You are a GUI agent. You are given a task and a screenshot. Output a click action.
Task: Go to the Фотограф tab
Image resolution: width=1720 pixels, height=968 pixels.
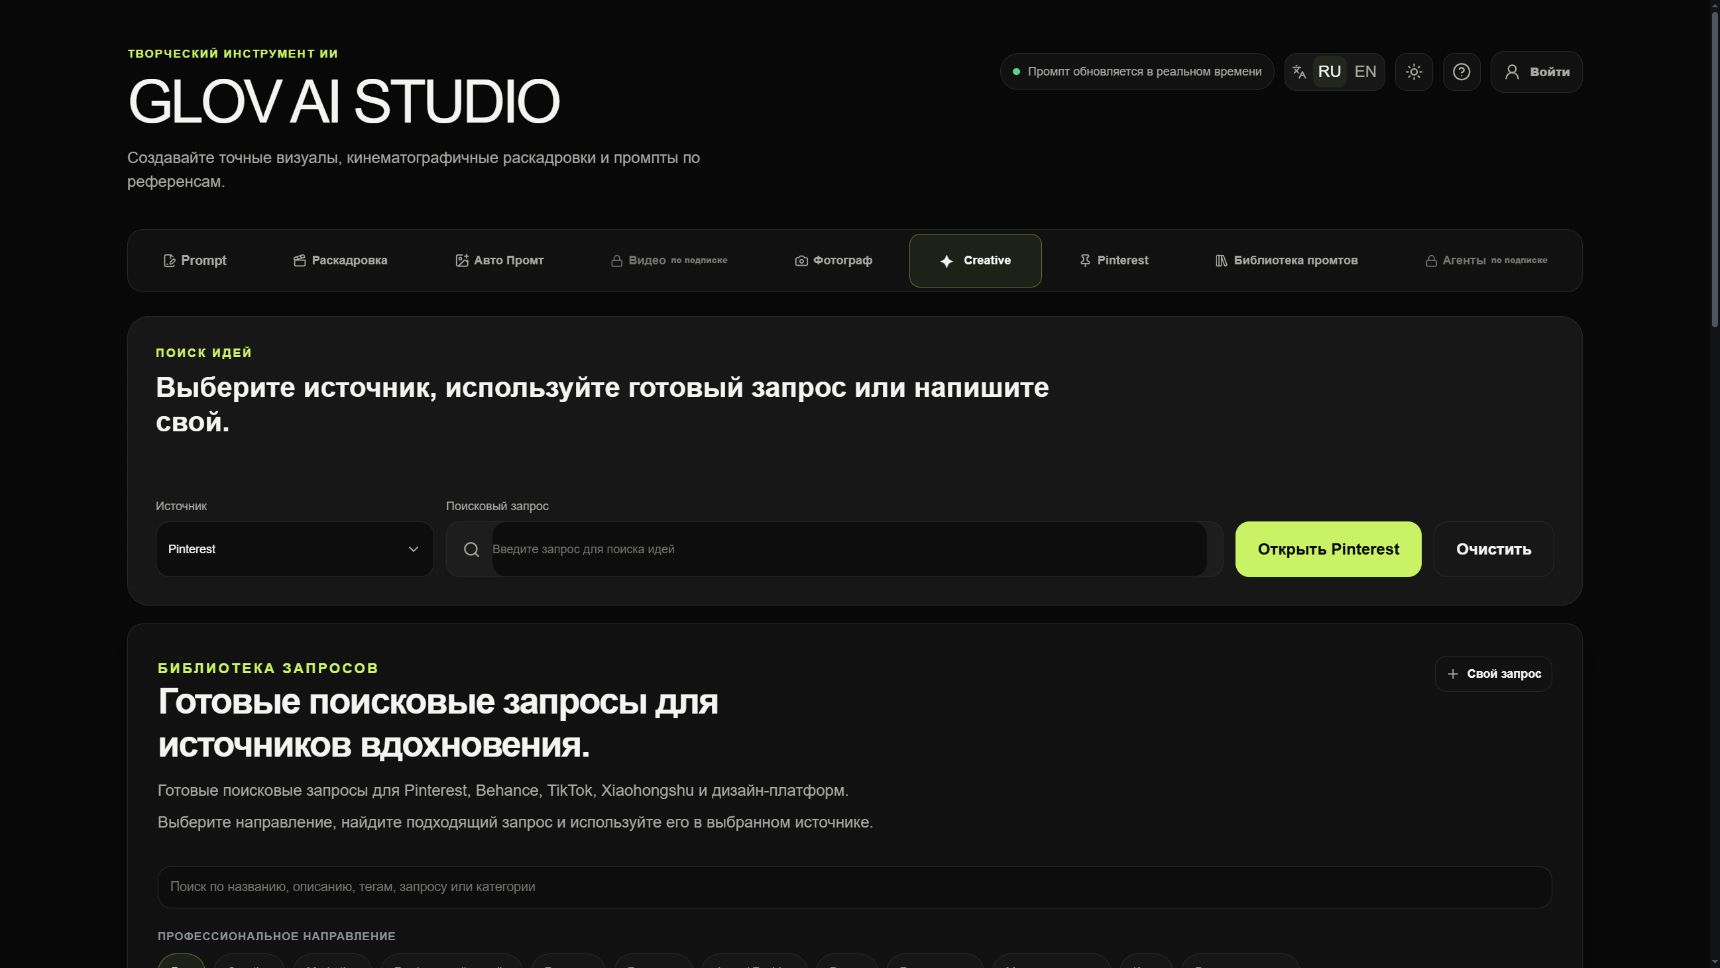[x=833, y=261]
